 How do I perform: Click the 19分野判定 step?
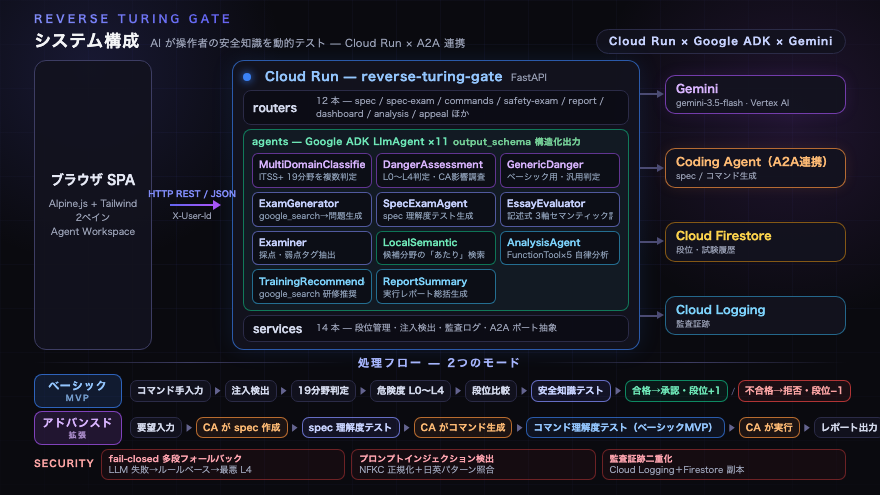pos(323,391)
